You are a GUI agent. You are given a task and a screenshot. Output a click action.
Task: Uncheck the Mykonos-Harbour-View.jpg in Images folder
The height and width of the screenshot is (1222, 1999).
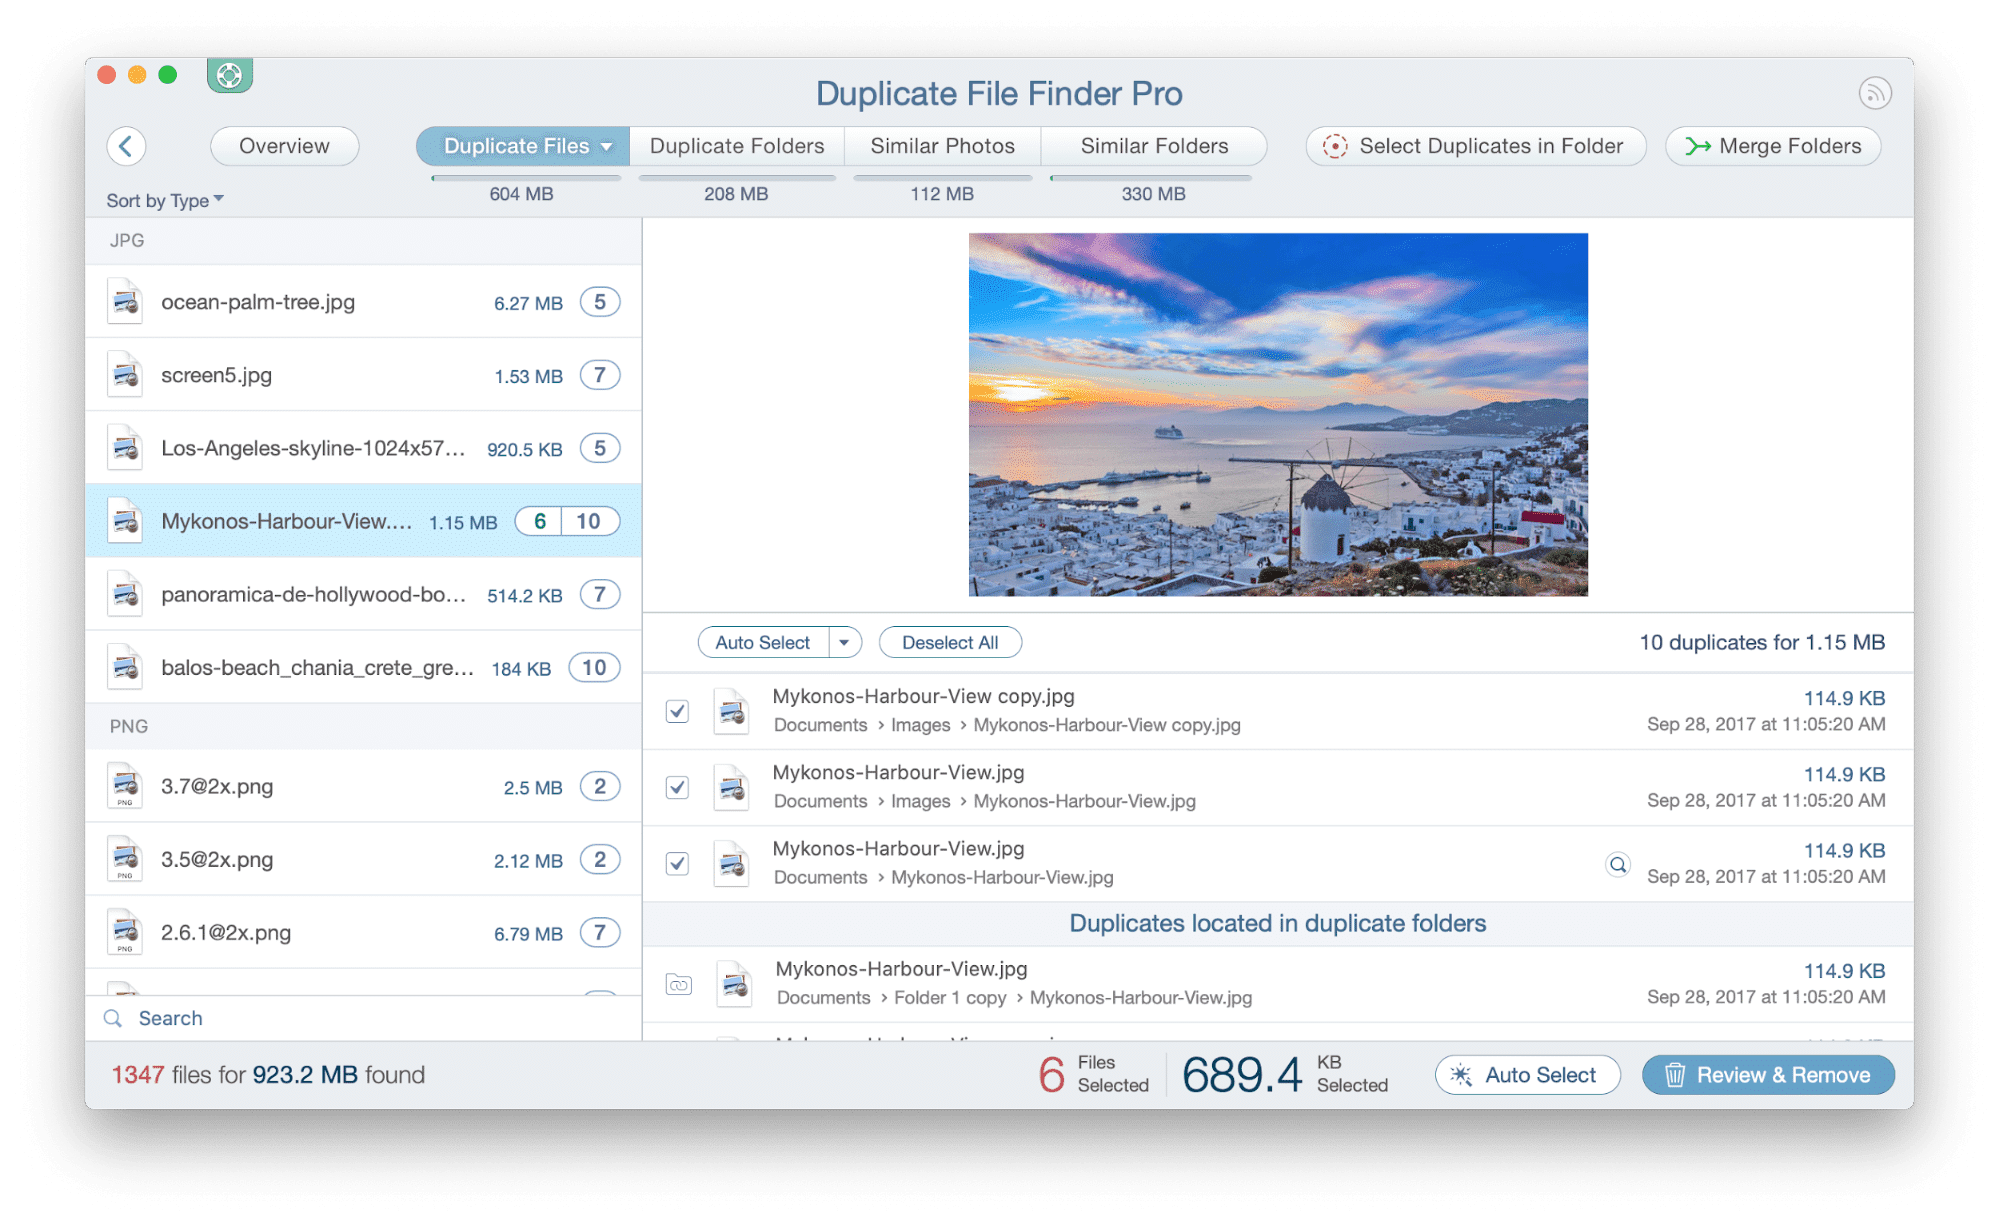(677, 787)
